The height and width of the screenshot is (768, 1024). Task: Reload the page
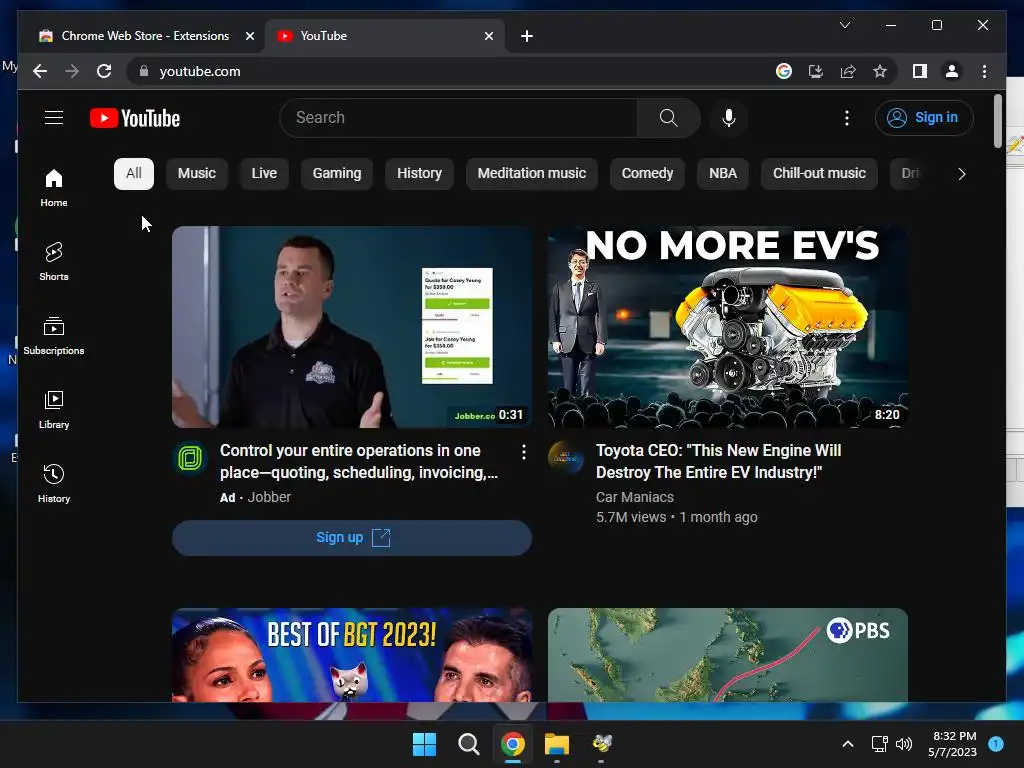point(104,71)
